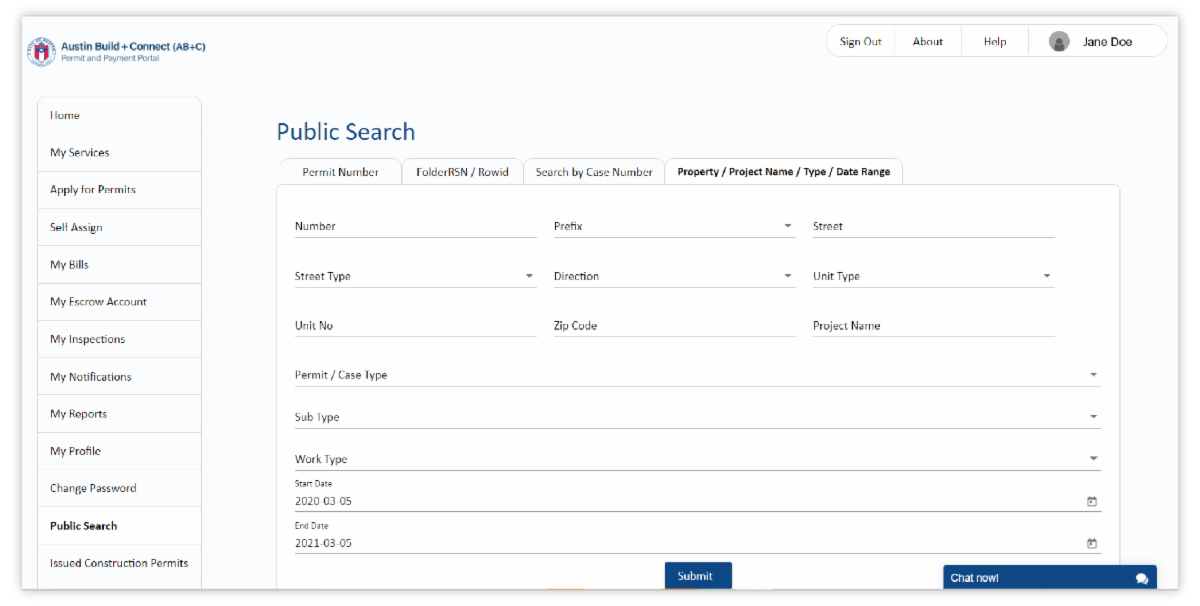Expand the Prefix dropdown
Viewport: 1200px width, 606px height.
click(789, 226)
